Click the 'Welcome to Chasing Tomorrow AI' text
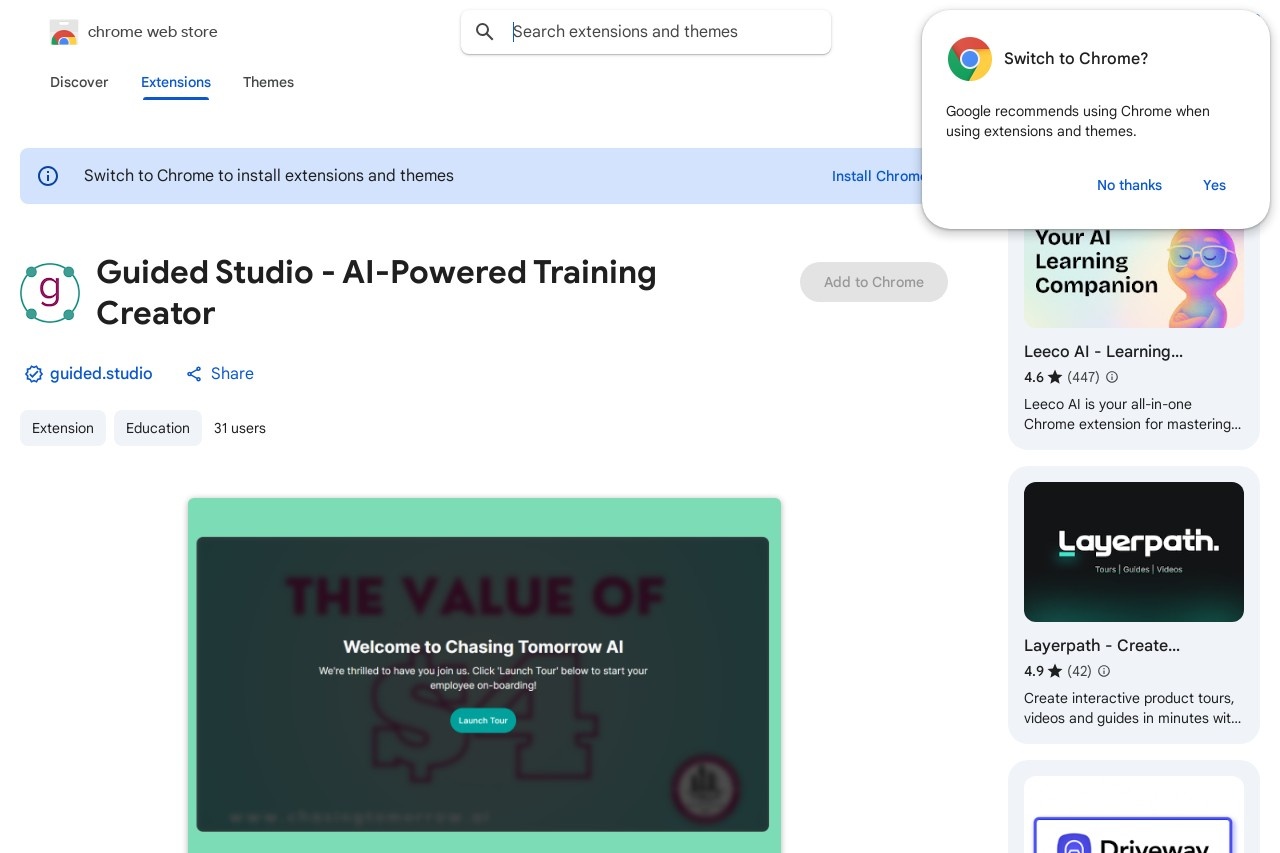The width and height of the screenshot is (1280, 853). (x=483, y=647)
